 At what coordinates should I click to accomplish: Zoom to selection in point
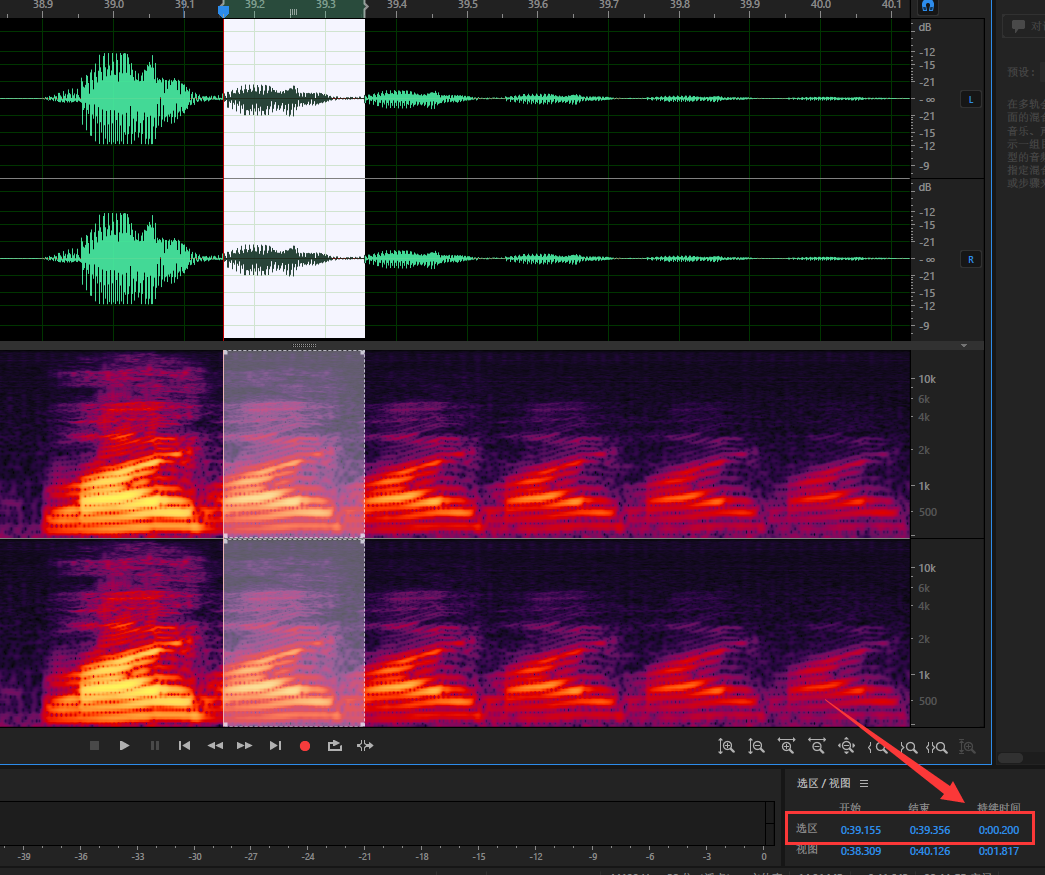(877, 747)
